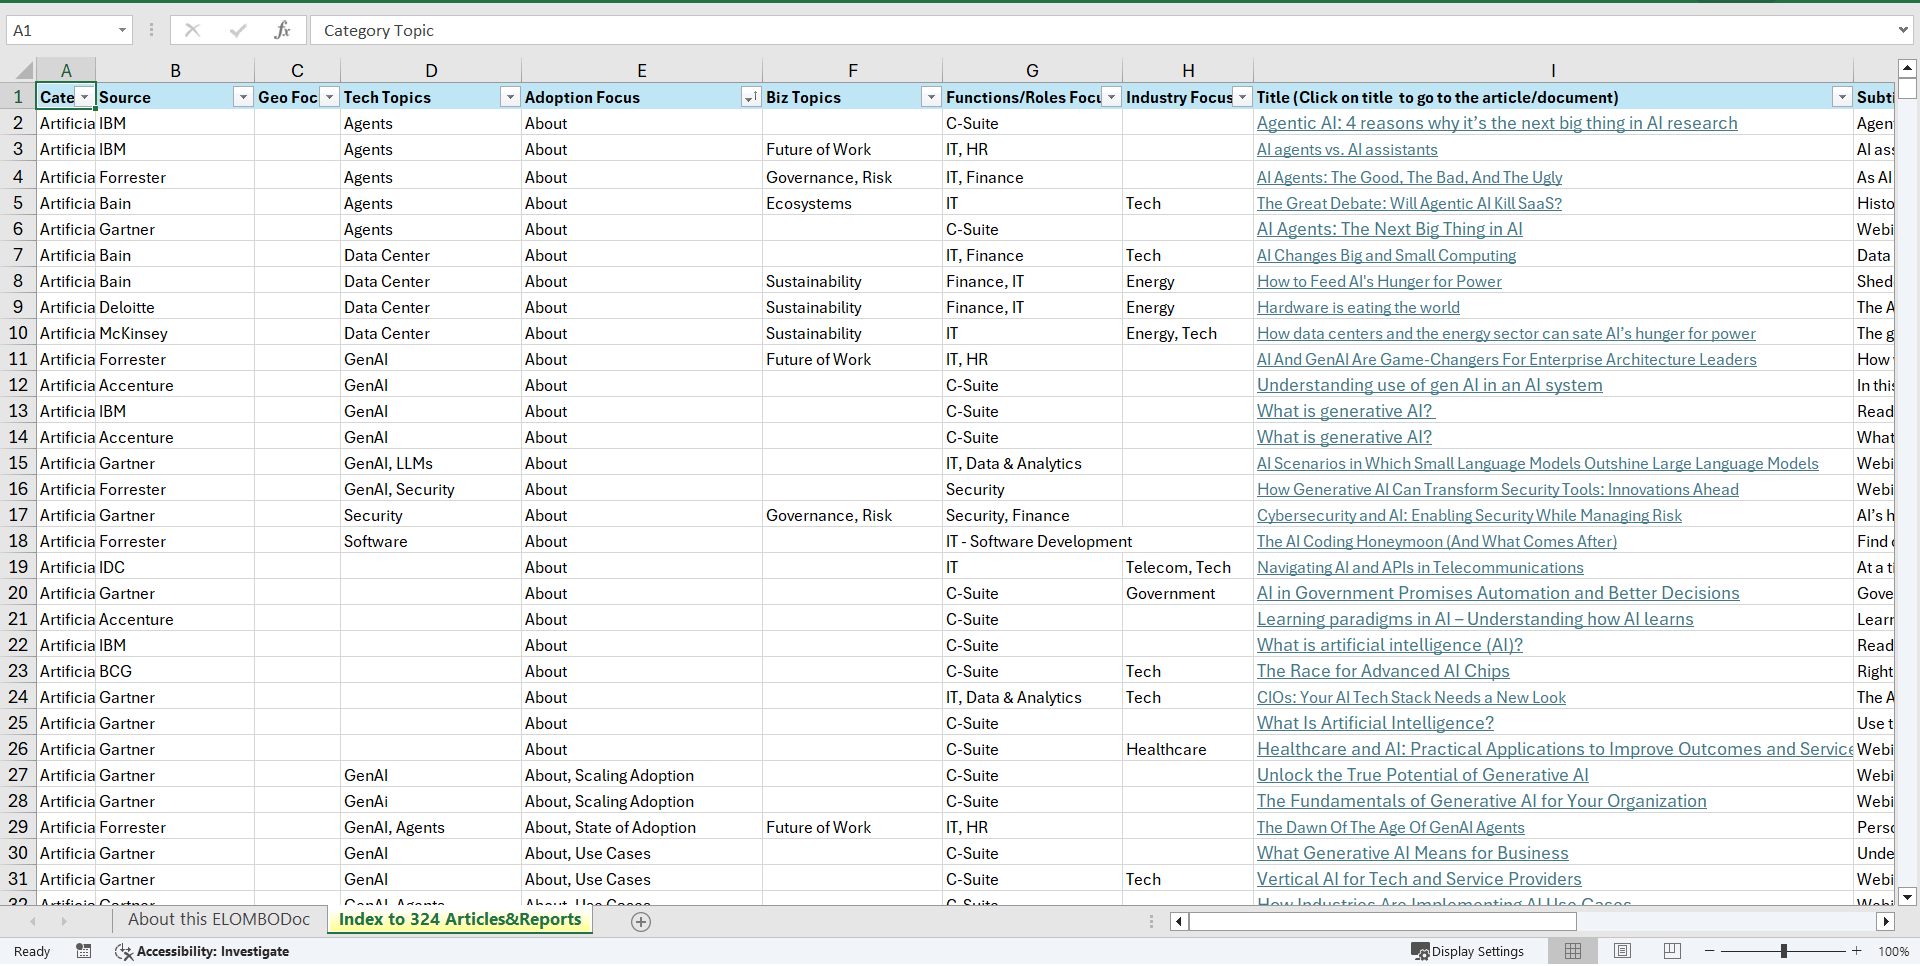Open 'AI agents vs. AI assistants' link
The width and height of the screenshot is (1920, 966).
click(x=1347, y=150)
